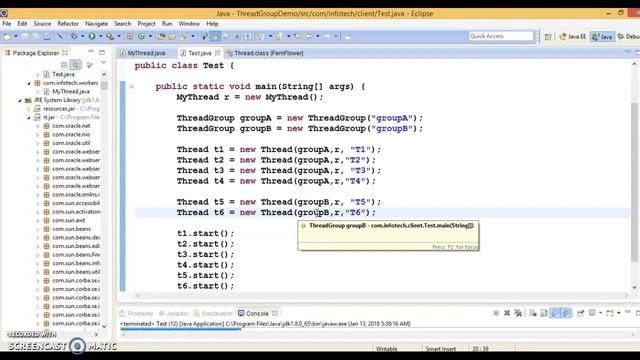Open the Project menu

[x=147, y=24]
